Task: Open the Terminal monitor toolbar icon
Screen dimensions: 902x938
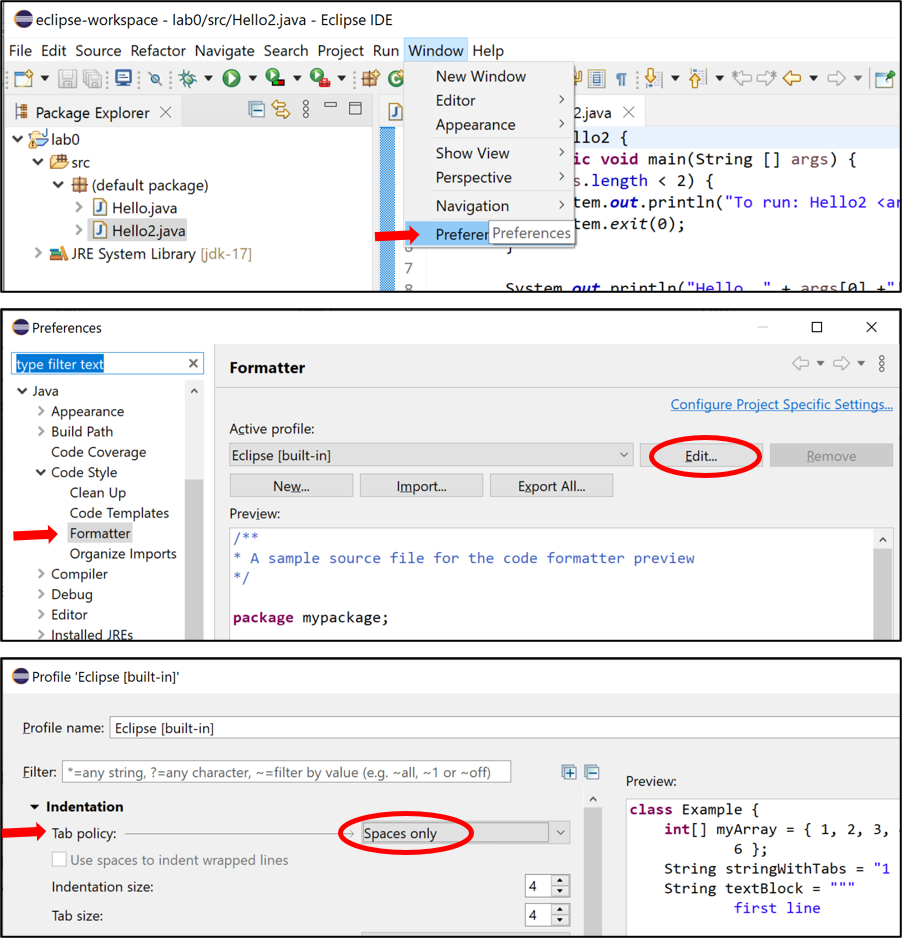Action: [x=124, y=78]
